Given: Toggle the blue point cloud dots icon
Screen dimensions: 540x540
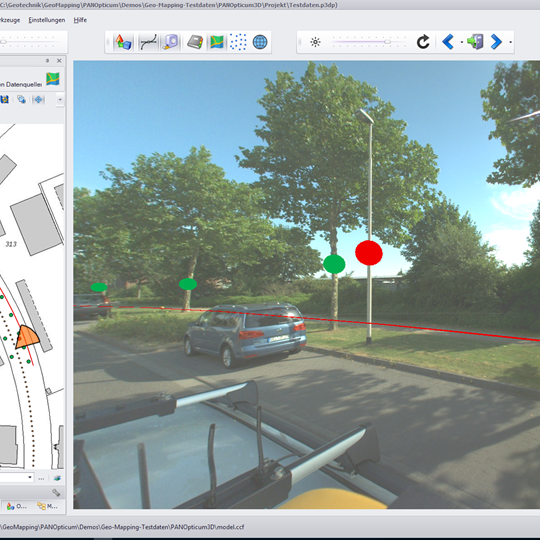Looking at the screenshot, I should (238, 42).
